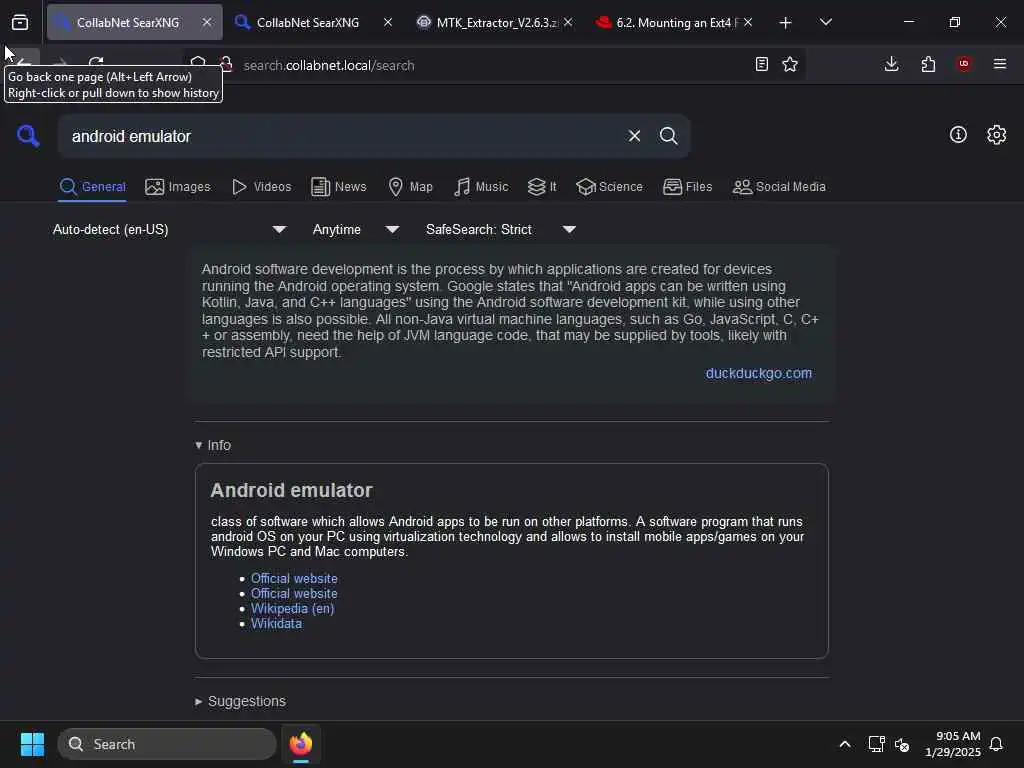The height and width of the screenshot is (768, 1024).
Task: Open the duckduckgo.com source link
Action: click(x=758, y=373)
